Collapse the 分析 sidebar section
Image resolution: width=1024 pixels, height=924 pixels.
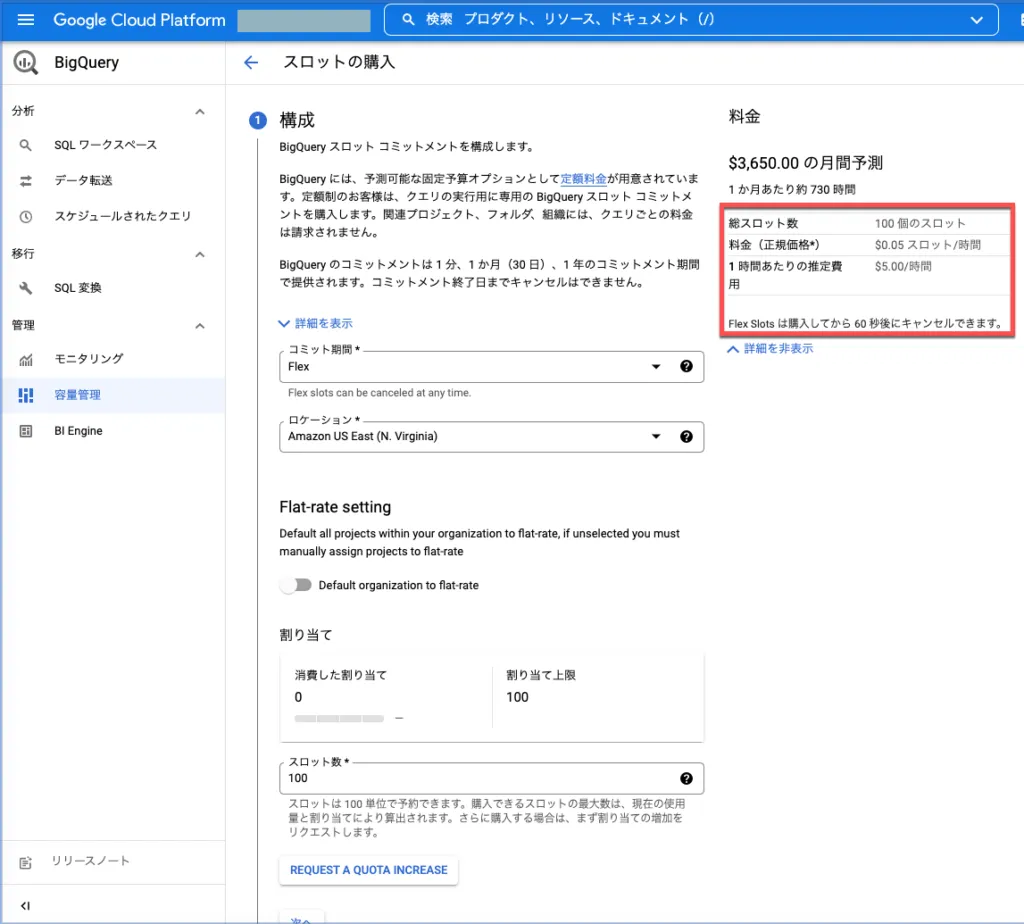pos(200,112)
